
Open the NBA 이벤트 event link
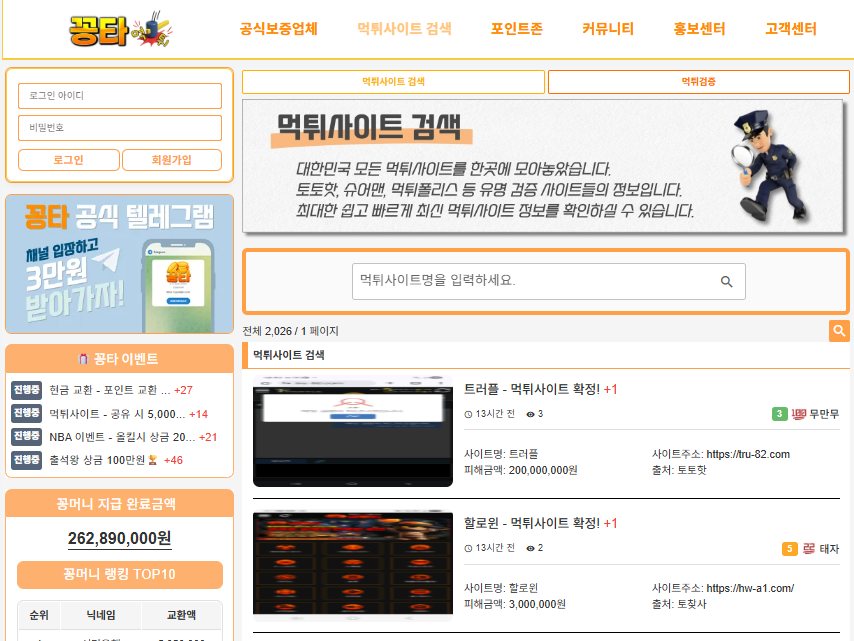pos(122,437)
